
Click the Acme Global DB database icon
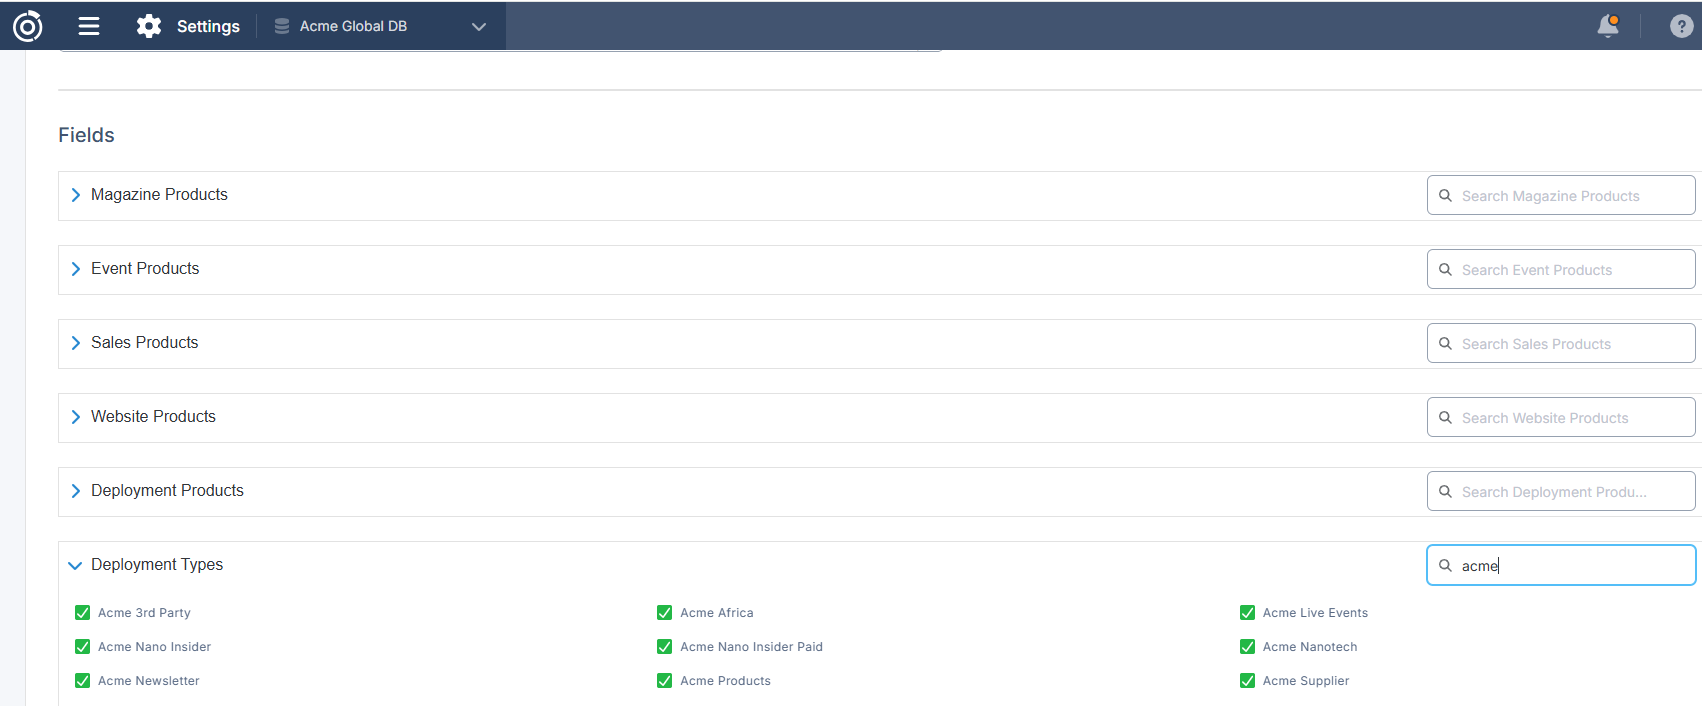(x=282, y=26)
